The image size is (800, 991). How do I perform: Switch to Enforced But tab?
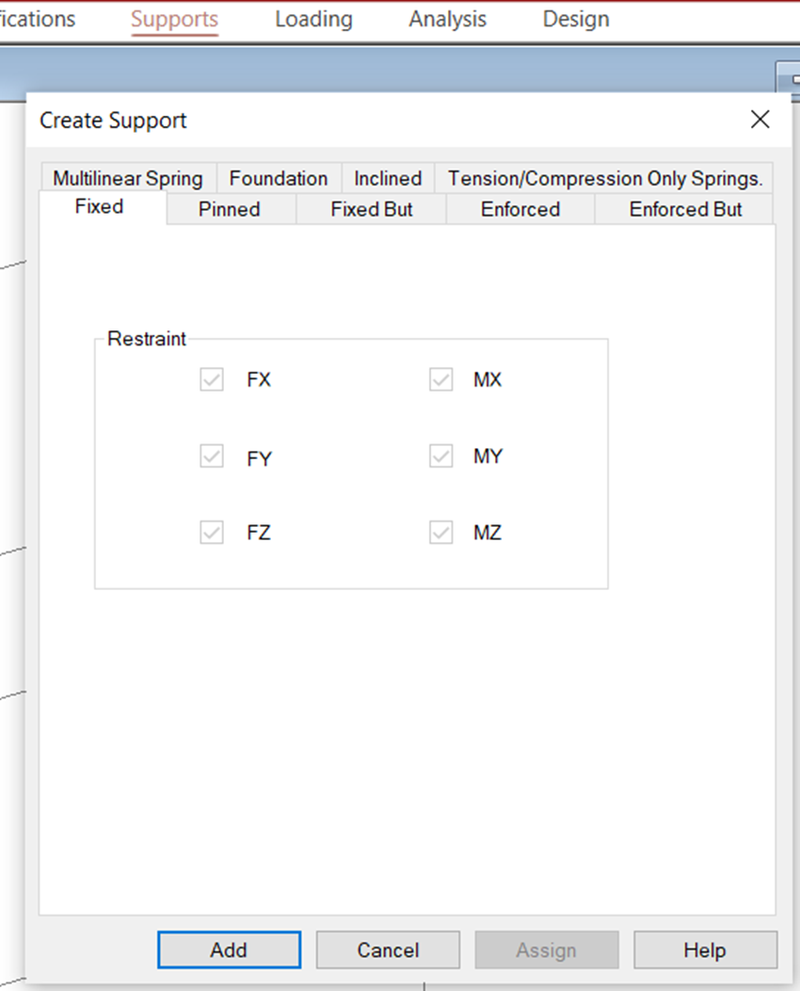tap(685, 209)
